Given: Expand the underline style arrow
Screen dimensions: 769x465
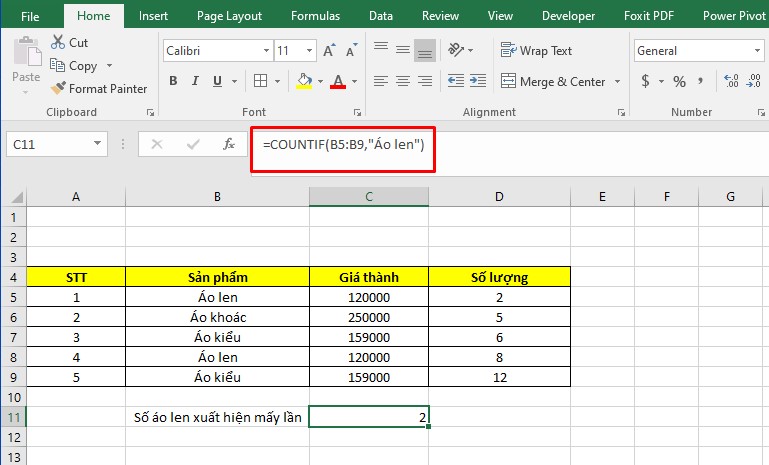Looking at the screenshot, I should [x=234, y=81].
